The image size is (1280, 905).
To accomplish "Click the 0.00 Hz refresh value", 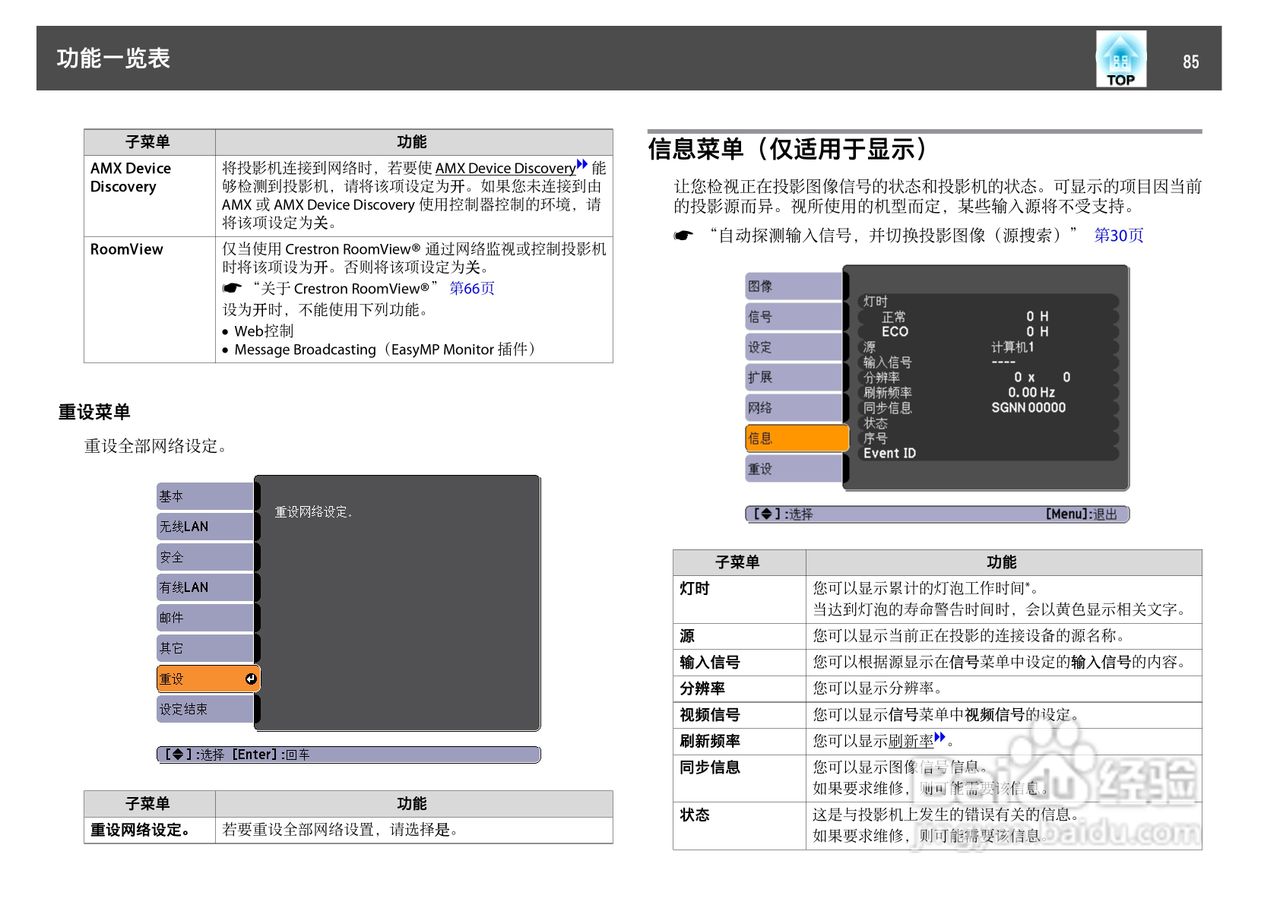I will pyautogui.click(x=1032, y=392).
